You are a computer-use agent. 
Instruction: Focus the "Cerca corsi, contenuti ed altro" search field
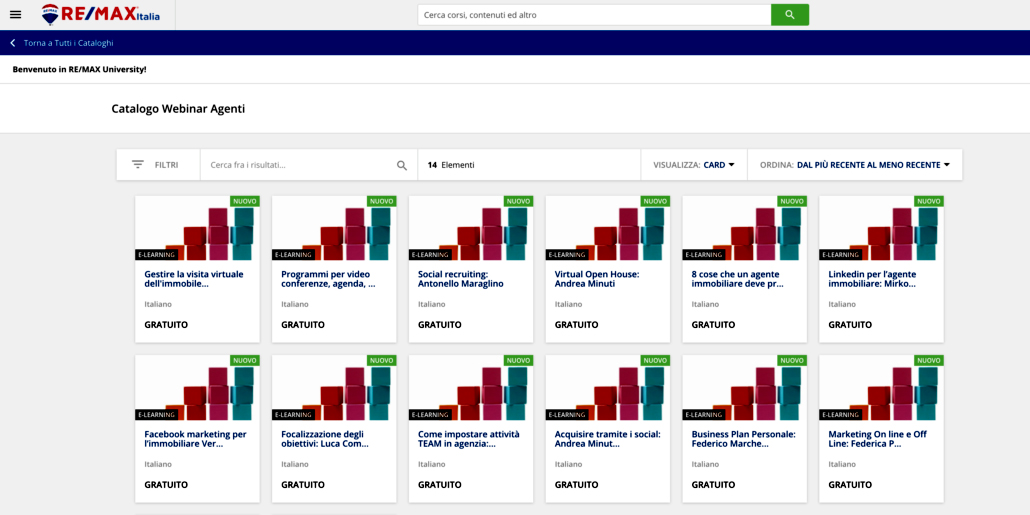(x=594, y=14)
